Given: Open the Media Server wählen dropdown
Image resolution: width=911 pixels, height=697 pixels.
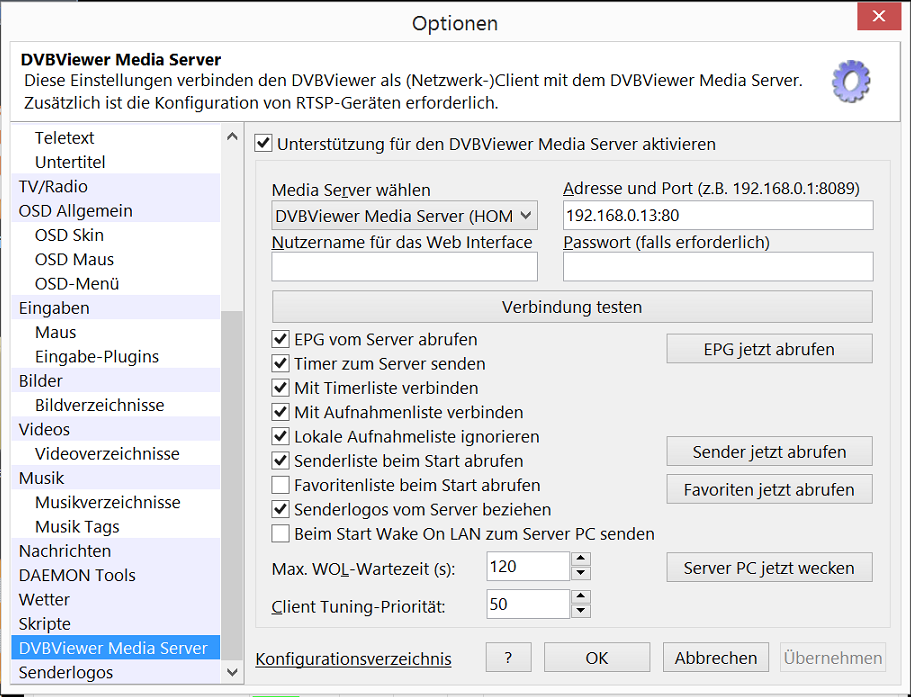Looking at the screenshot, I should click(404, 216).
